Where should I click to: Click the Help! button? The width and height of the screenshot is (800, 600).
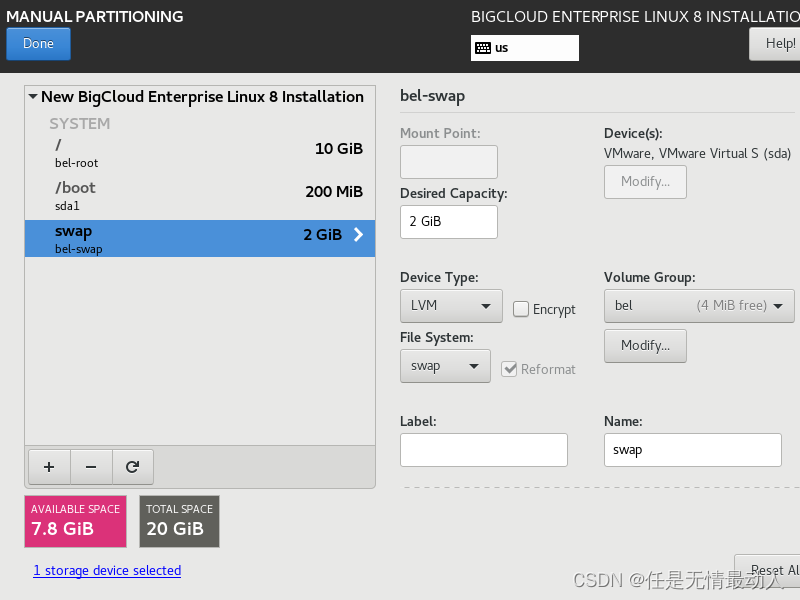click(774, 44)
